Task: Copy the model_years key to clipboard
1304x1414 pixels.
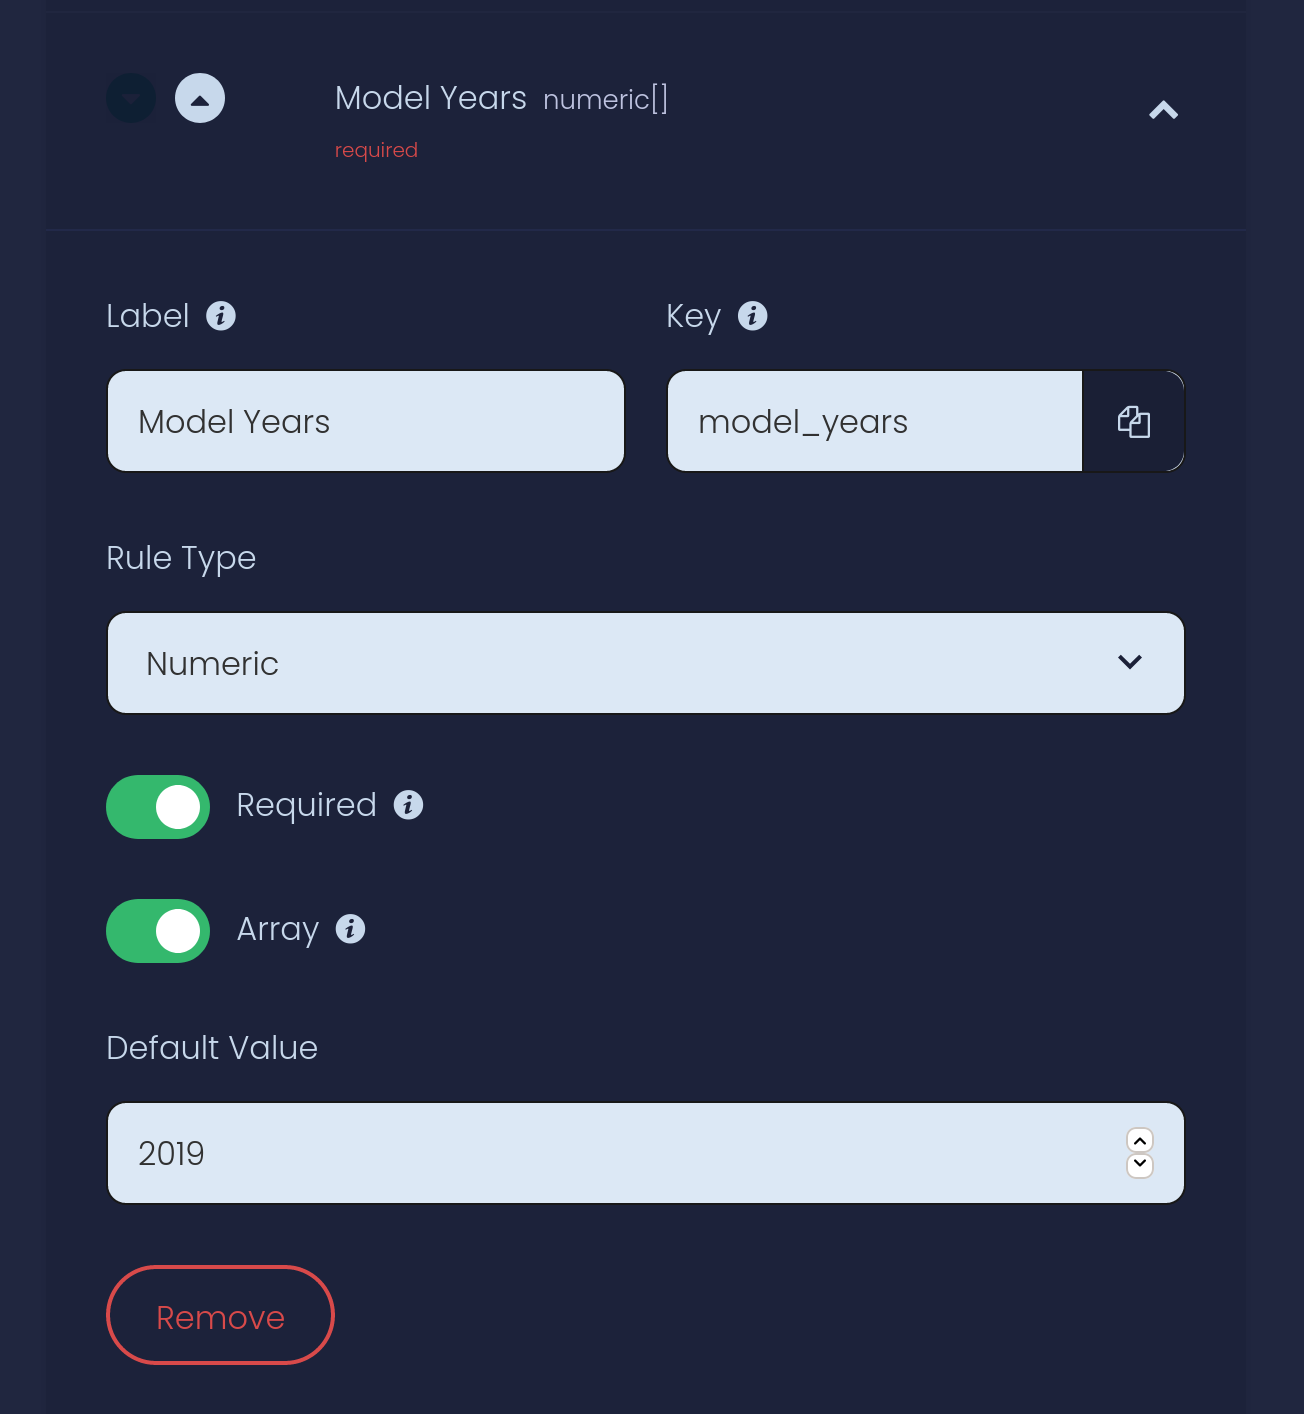Action: tap(1133, 421)
